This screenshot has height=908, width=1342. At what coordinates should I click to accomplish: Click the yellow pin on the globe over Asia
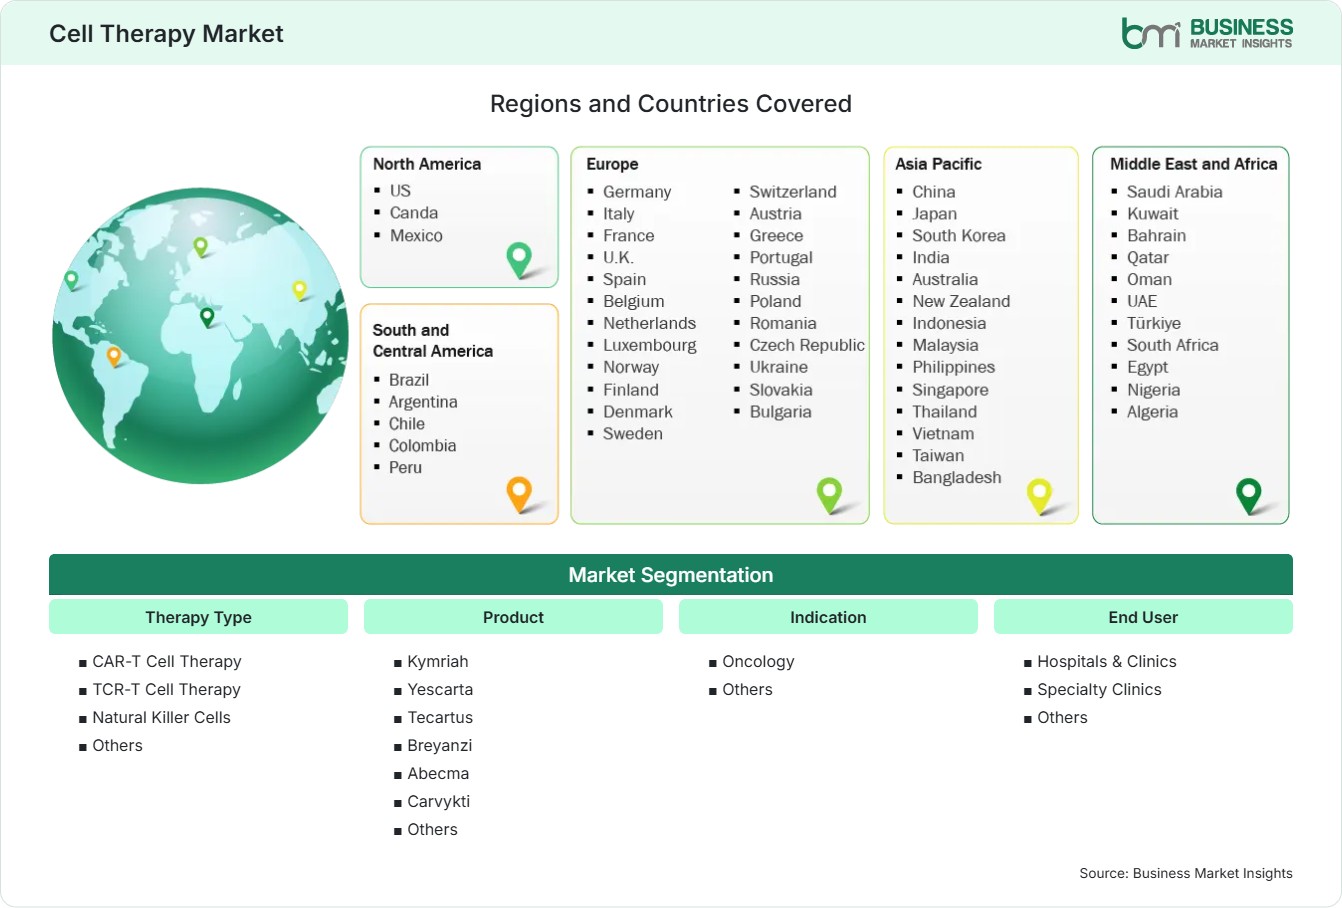coord(299,290)
